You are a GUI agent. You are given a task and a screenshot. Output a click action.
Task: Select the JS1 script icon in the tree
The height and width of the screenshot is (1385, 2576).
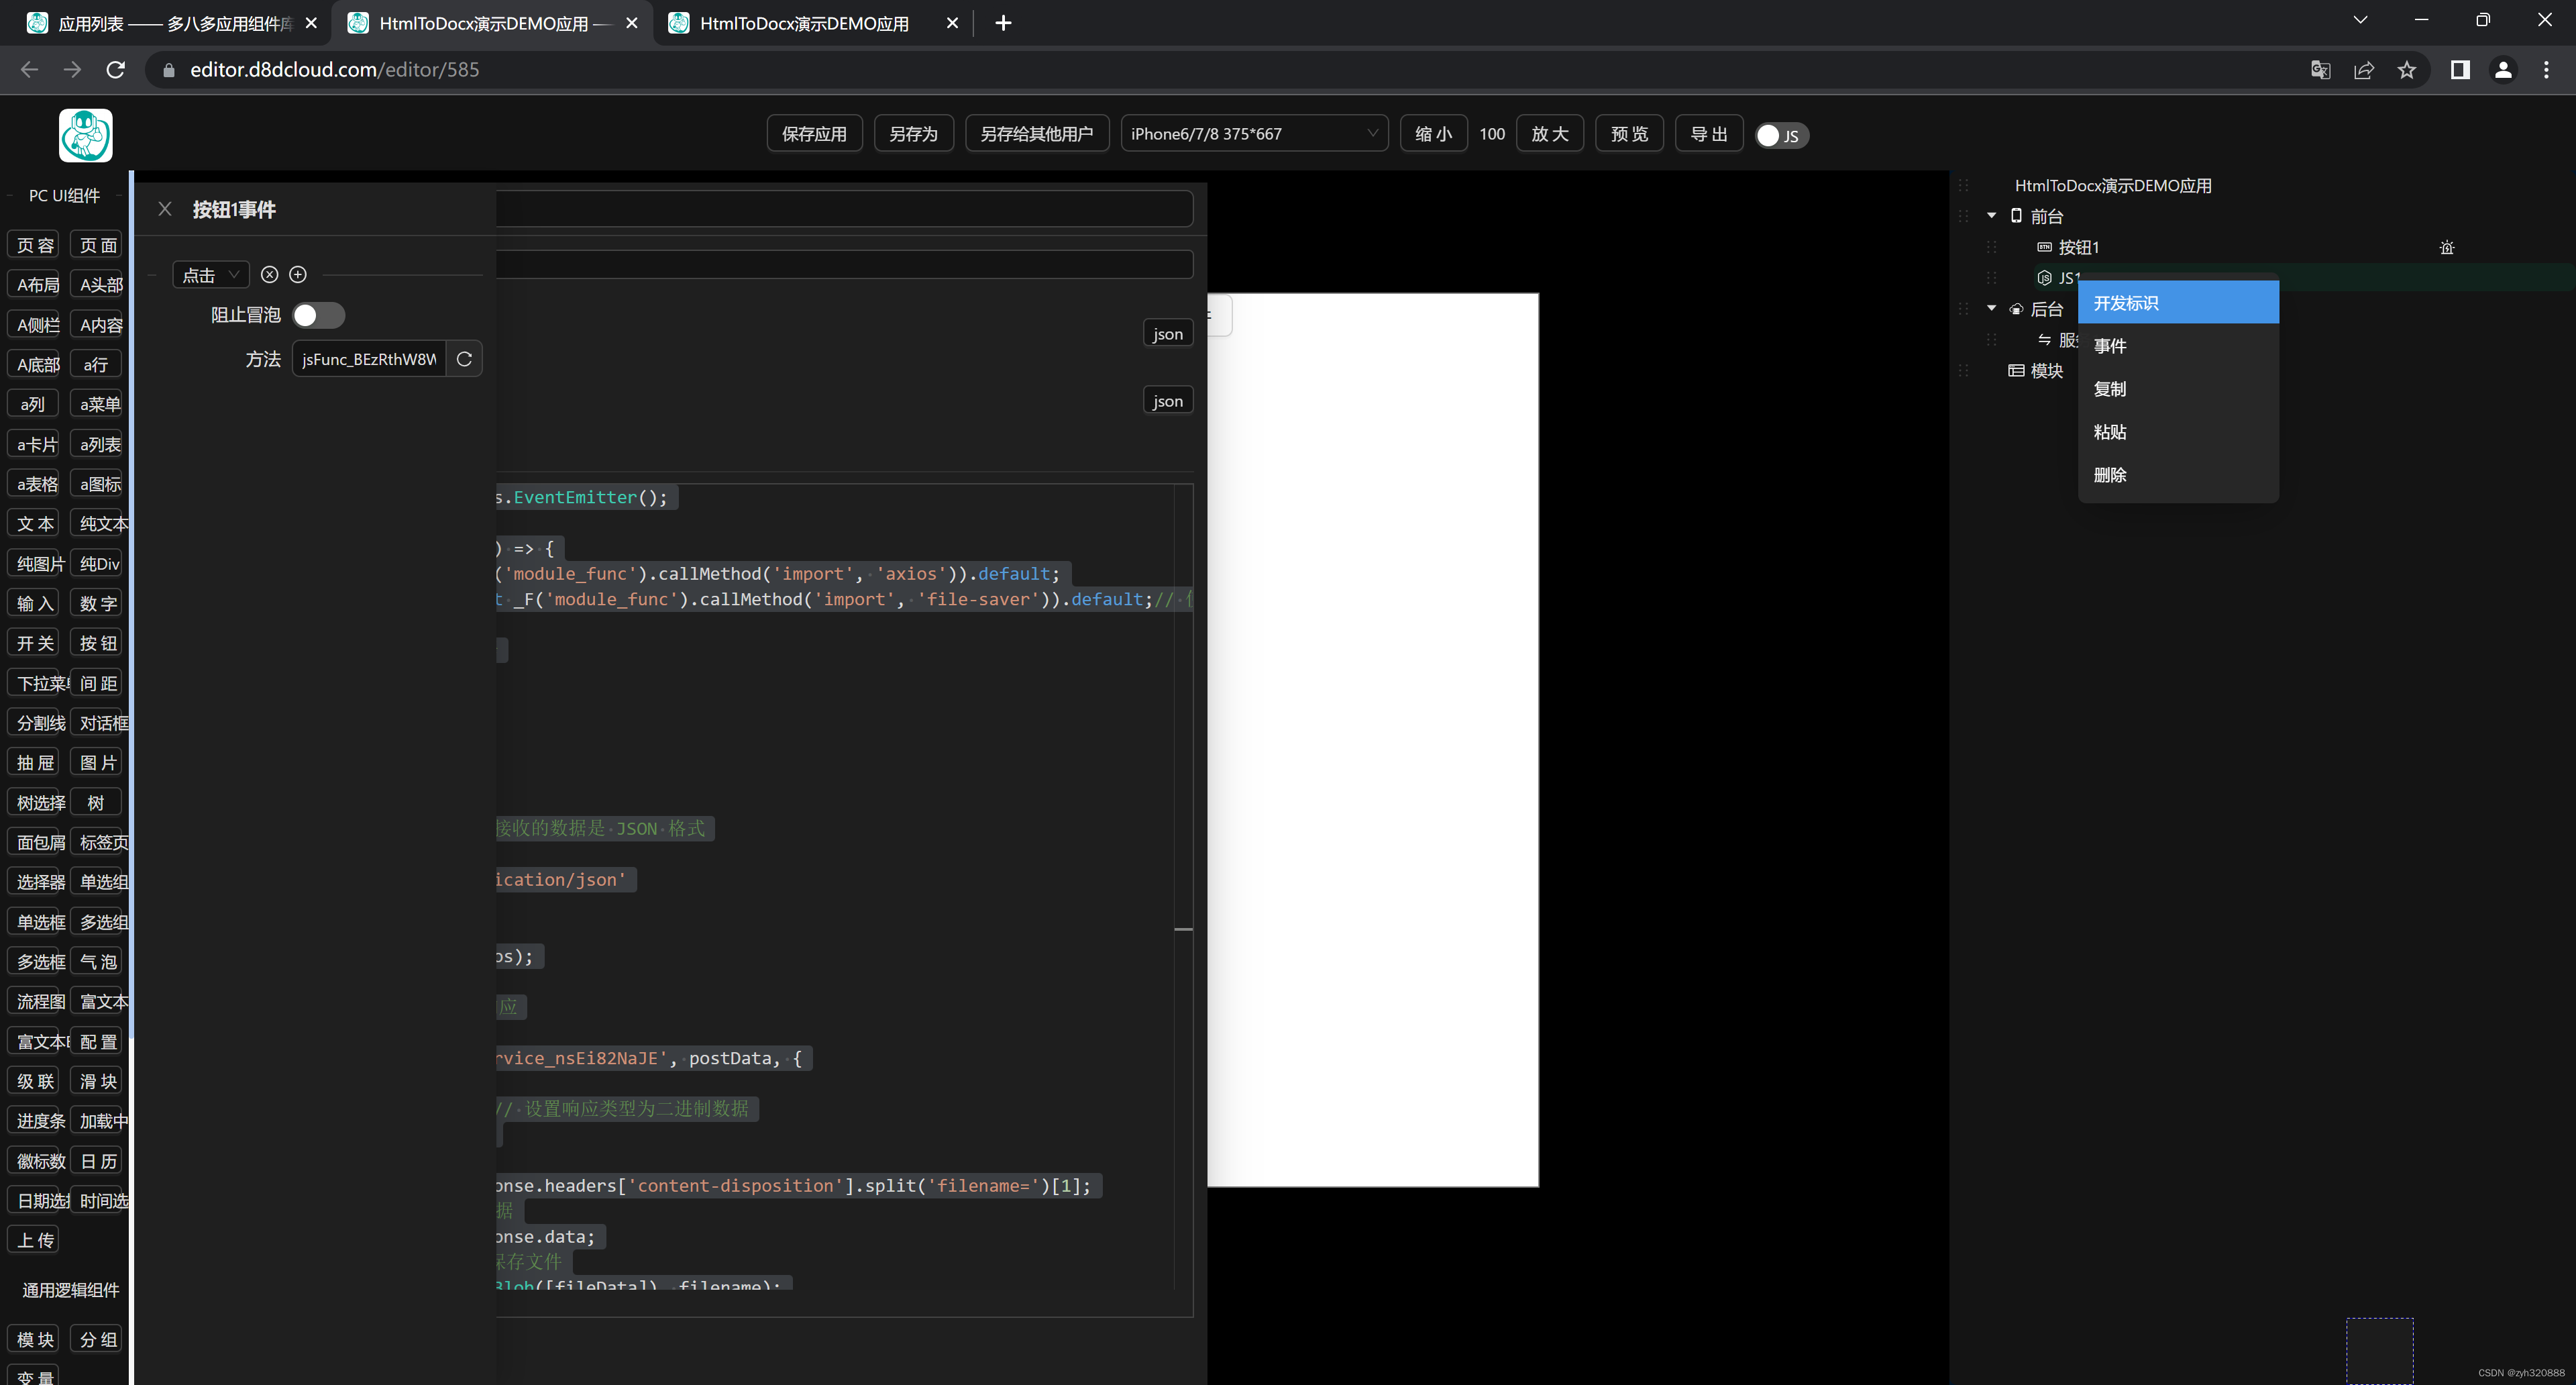tap(2044, 278)
